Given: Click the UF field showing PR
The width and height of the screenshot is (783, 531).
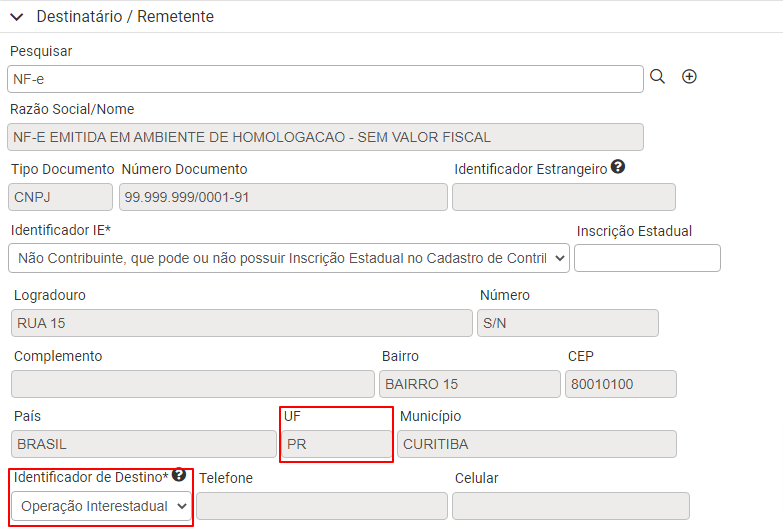Looking at the screenshot, I should [x=337, y=444].
